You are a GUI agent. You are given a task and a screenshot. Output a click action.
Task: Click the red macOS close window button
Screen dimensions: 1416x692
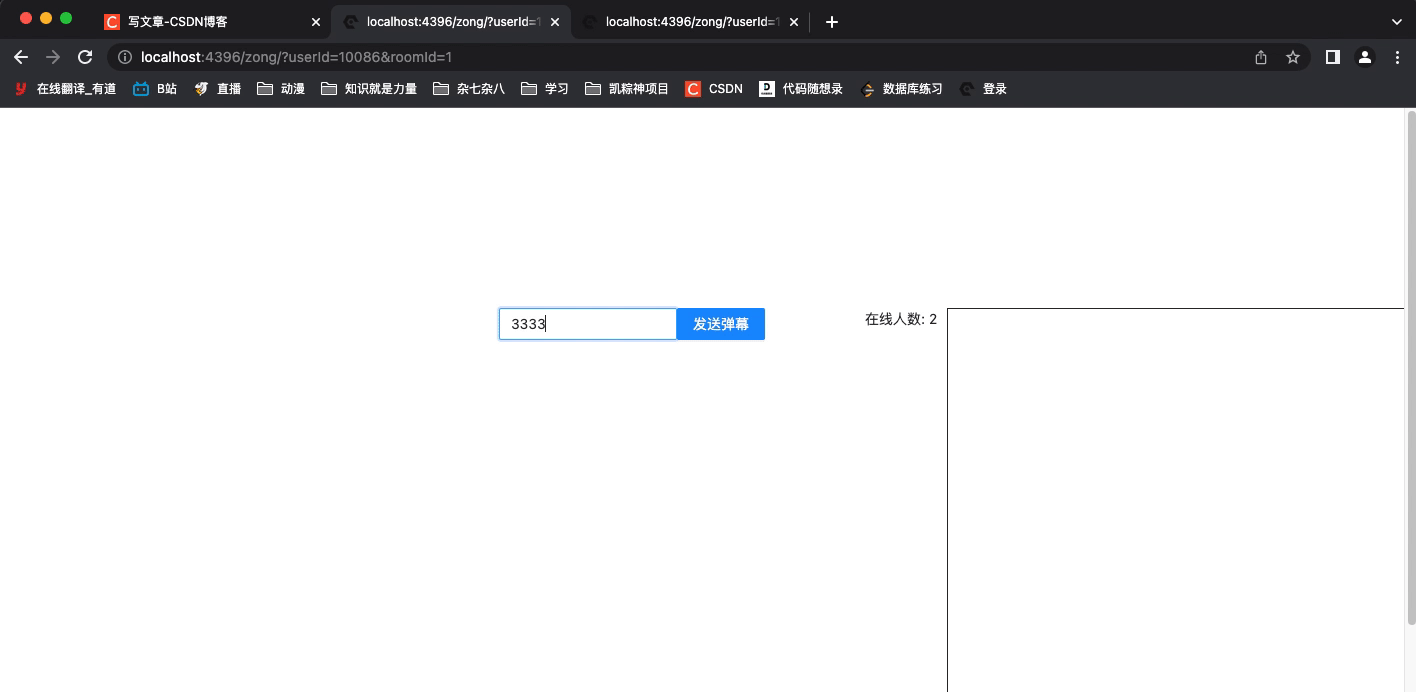point(26,18)
